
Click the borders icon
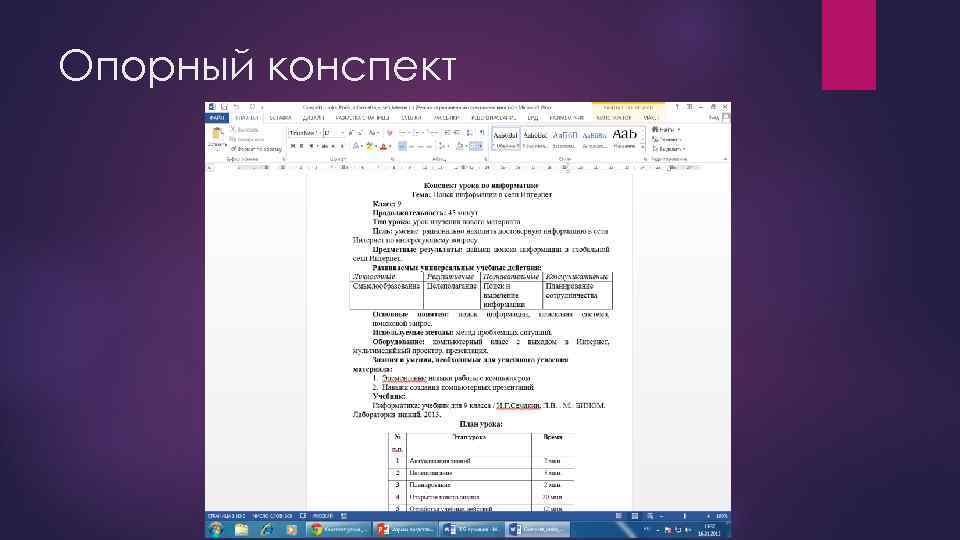(475, 146)
